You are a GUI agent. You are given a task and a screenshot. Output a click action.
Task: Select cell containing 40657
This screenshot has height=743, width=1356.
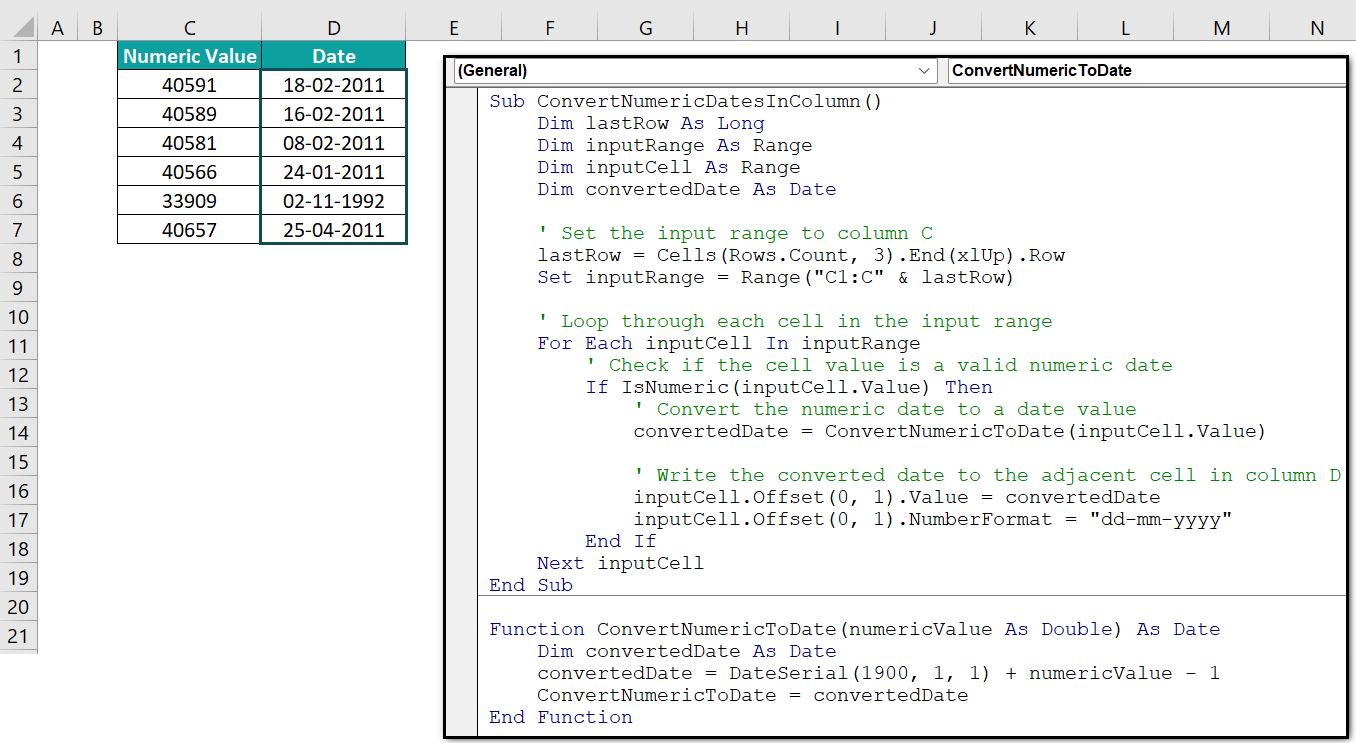[189, 230]
